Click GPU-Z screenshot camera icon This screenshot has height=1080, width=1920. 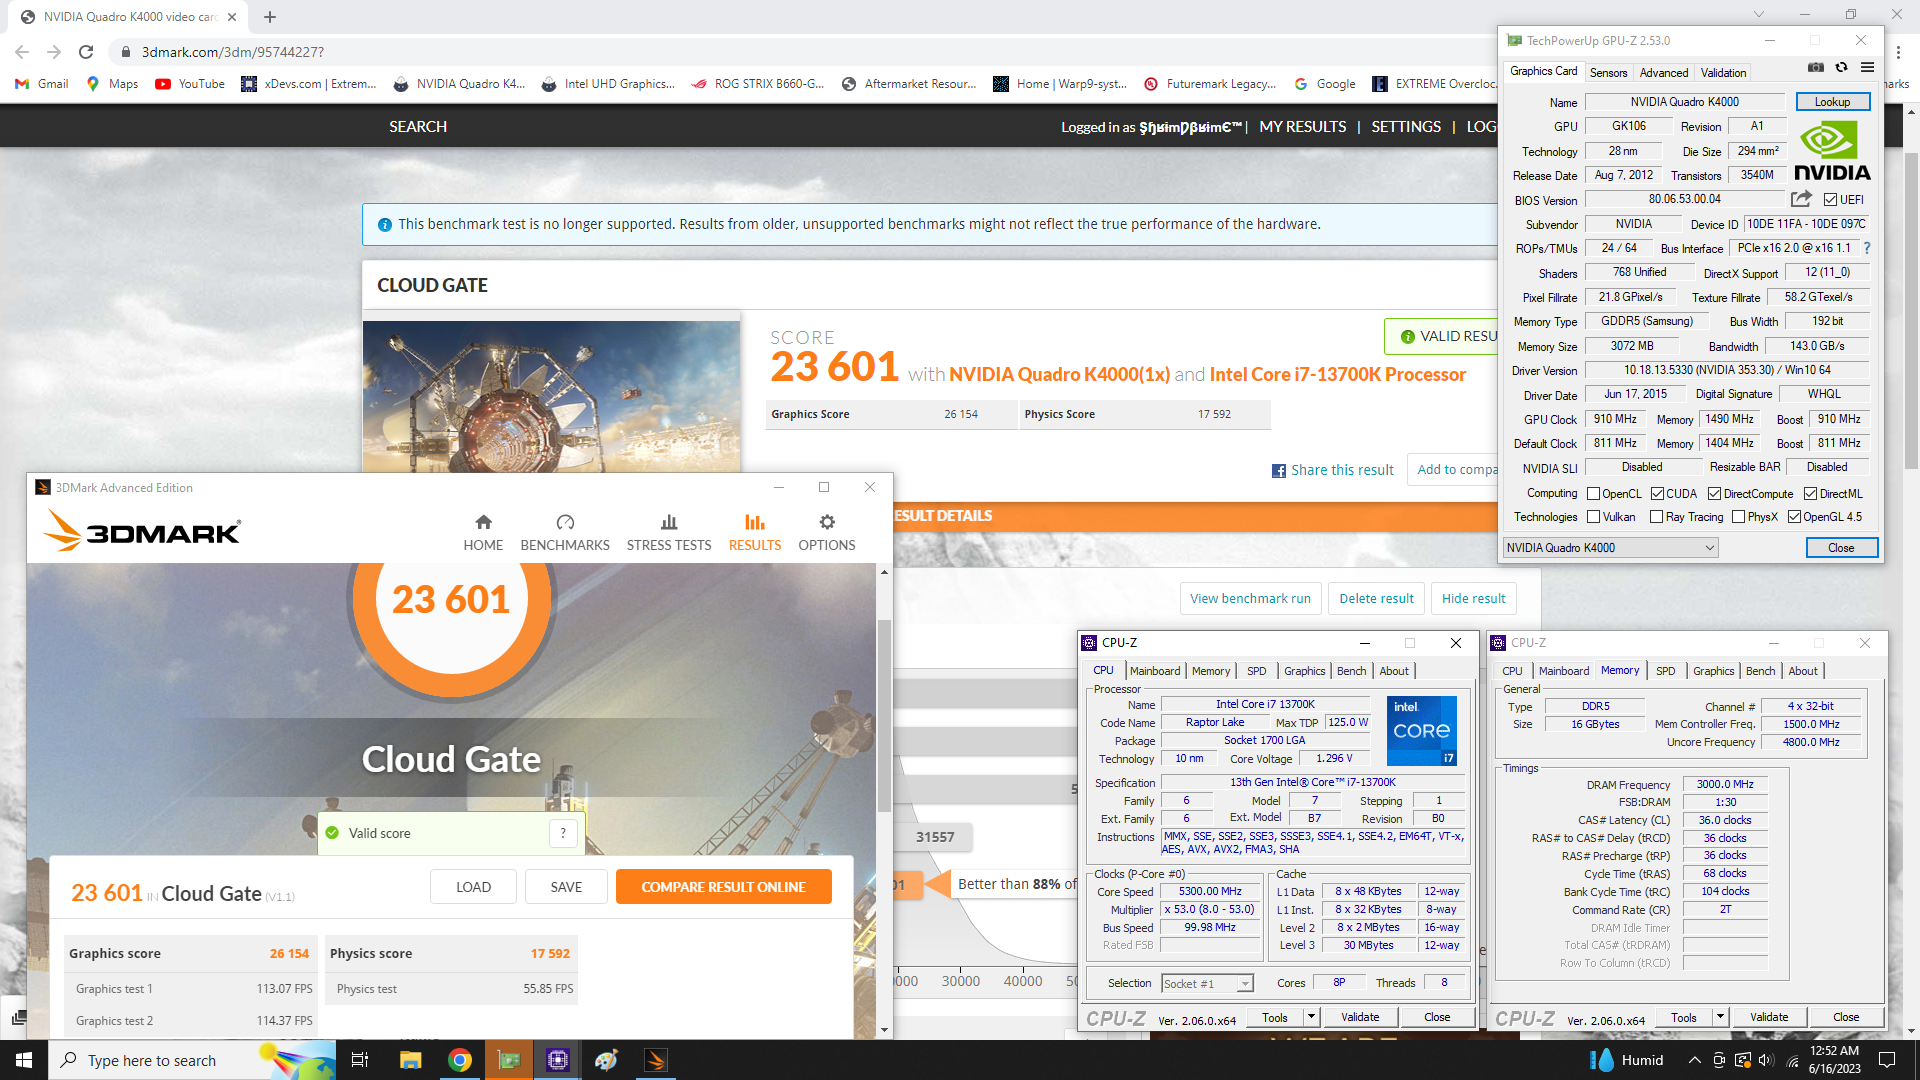coord(1816,68)
